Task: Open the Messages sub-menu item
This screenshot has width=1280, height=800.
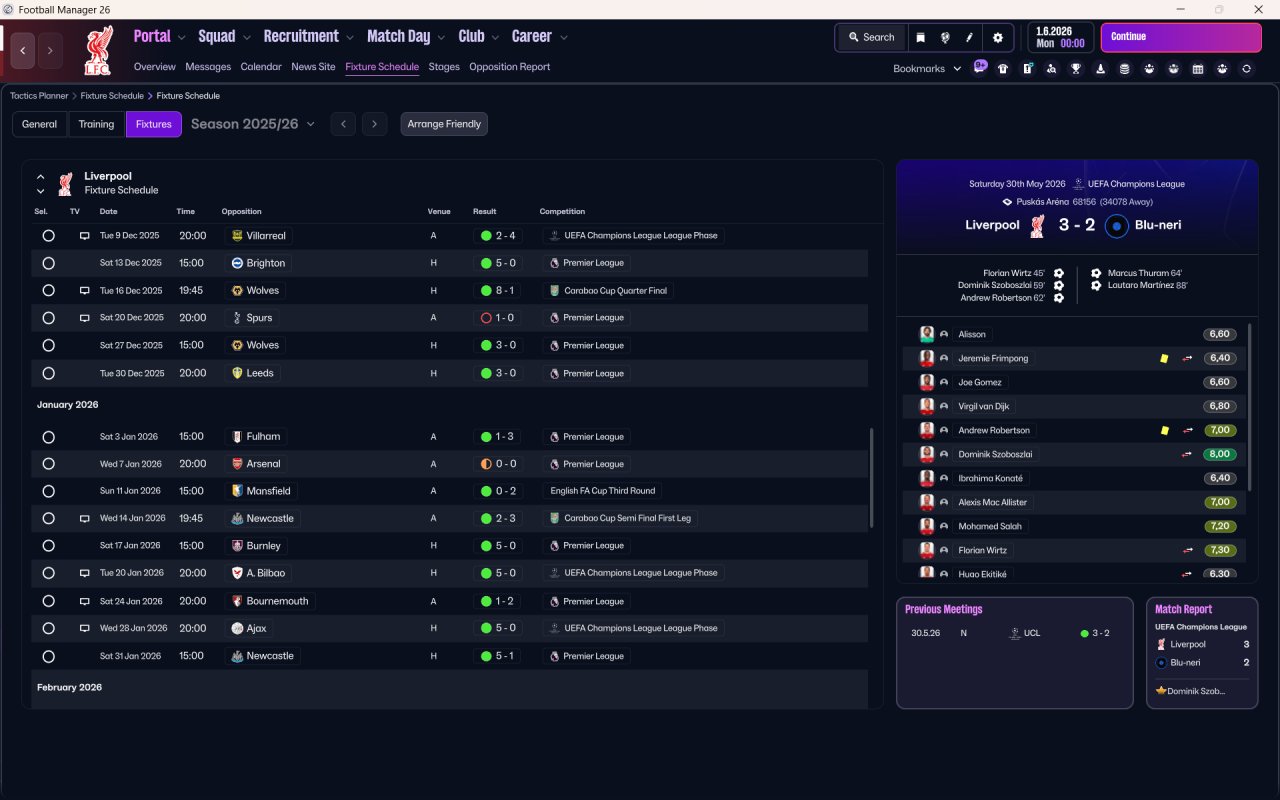Action: coord(208,67)
